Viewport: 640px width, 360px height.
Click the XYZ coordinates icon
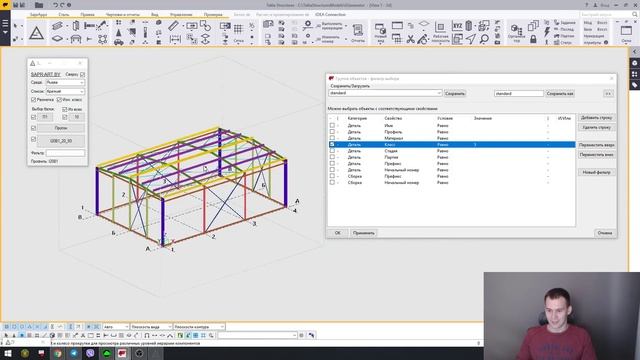tap(457, 26)
